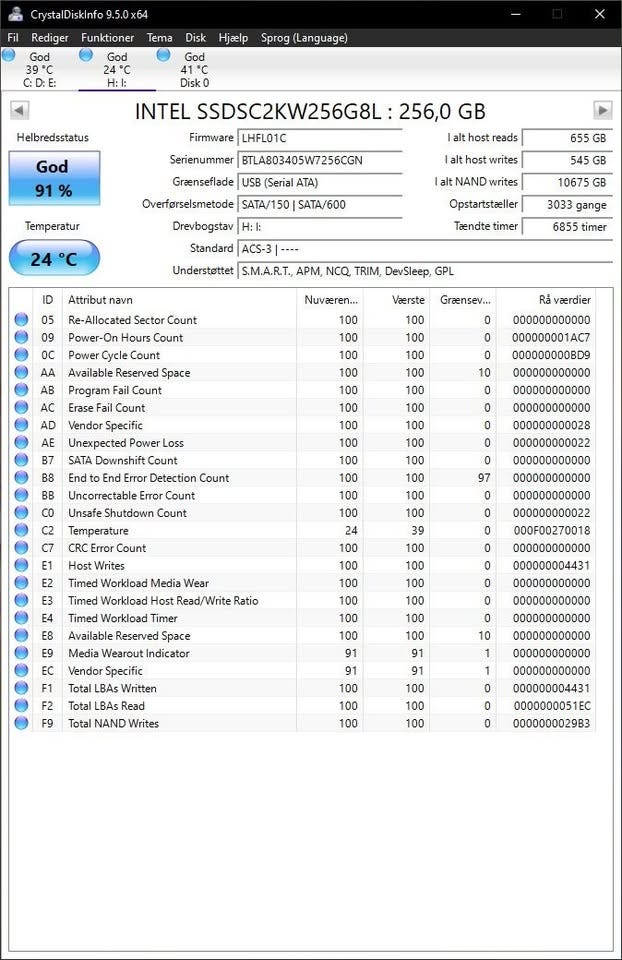Click status icon for Timed Workload Media Wear

21,583
